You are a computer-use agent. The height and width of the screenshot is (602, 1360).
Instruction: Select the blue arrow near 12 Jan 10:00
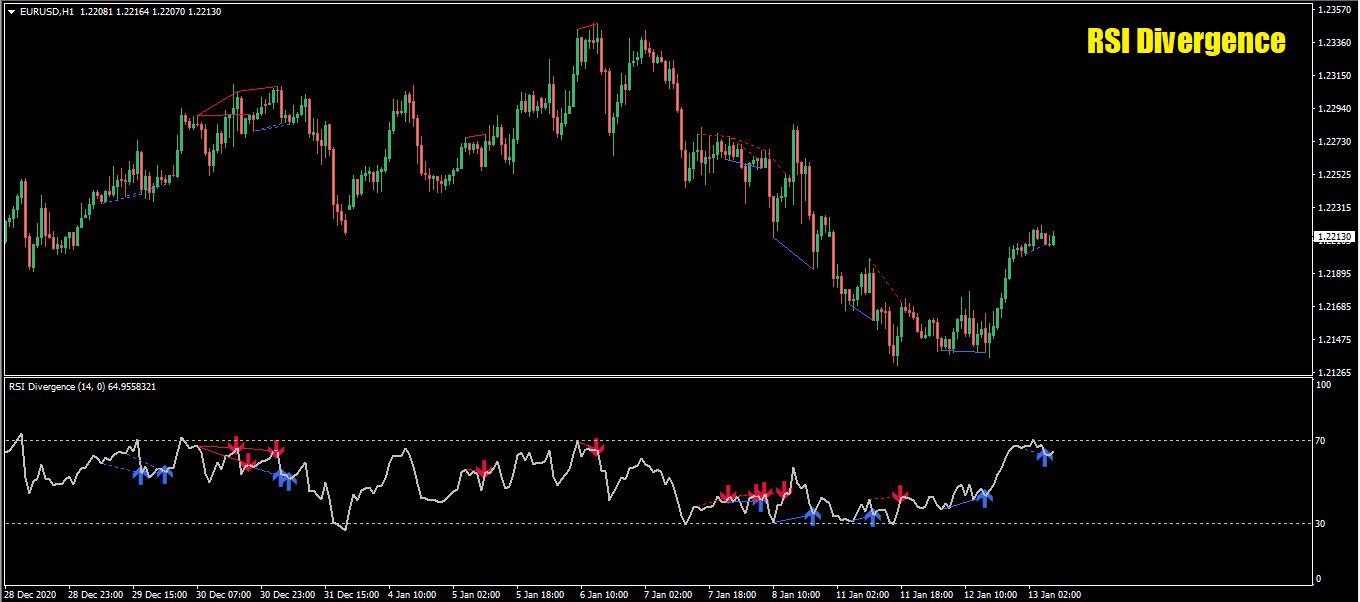click(x=984, y=498)
